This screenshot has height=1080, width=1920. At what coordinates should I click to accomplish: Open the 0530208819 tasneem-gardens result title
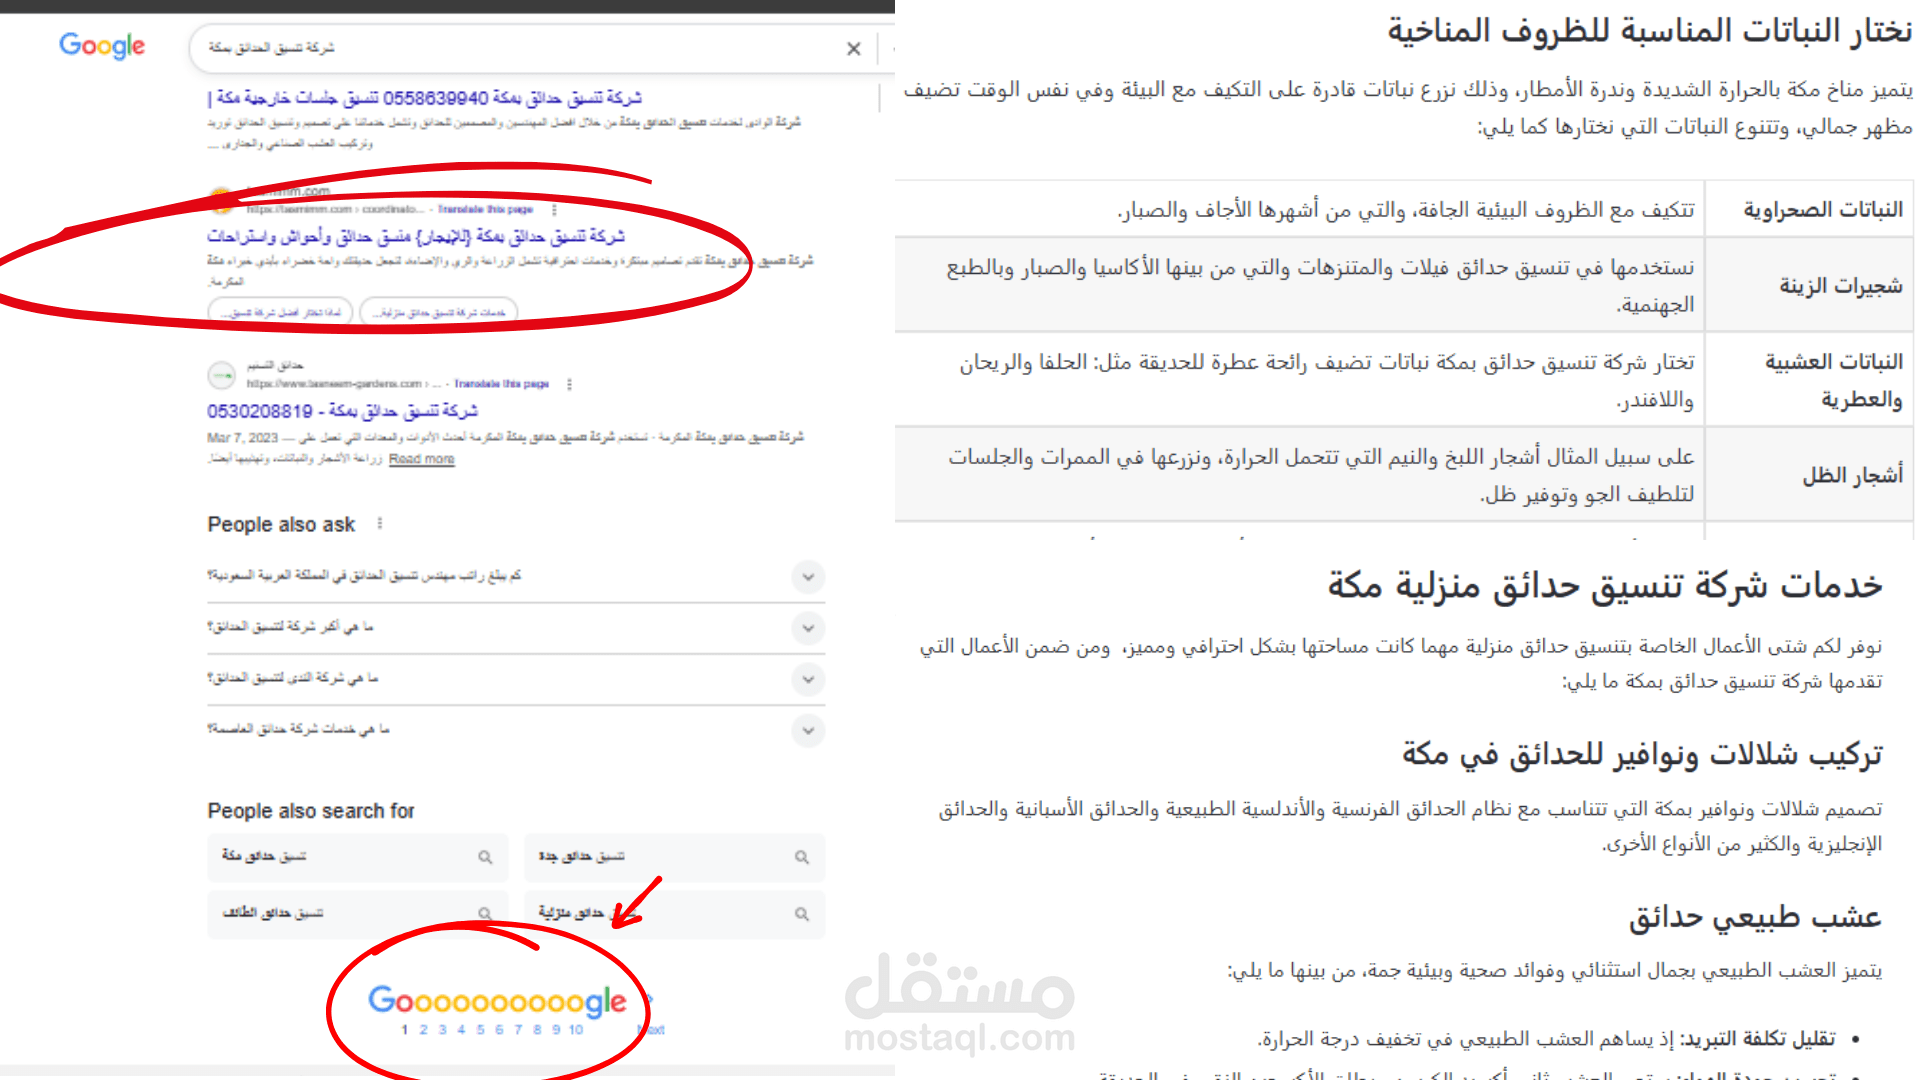(x=342, y=411)
